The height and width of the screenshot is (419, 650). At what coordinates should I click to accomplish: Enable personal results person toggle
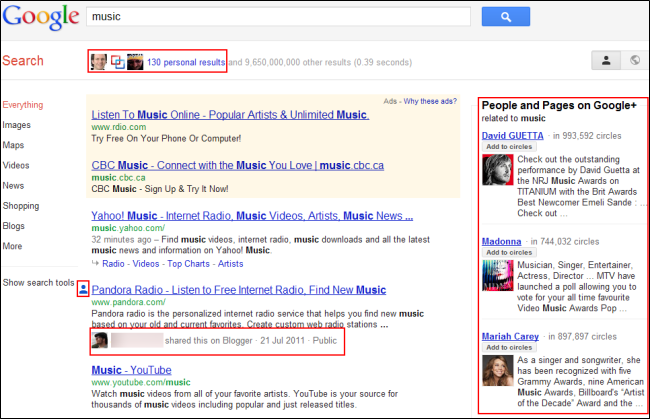(x=606, y=61)
